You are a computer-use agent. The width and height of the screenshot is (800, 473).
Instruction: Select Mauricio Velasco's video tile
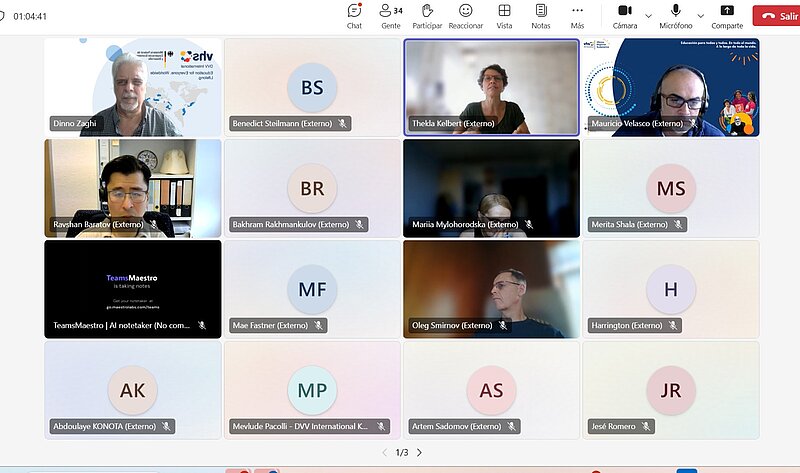[671, 87]
